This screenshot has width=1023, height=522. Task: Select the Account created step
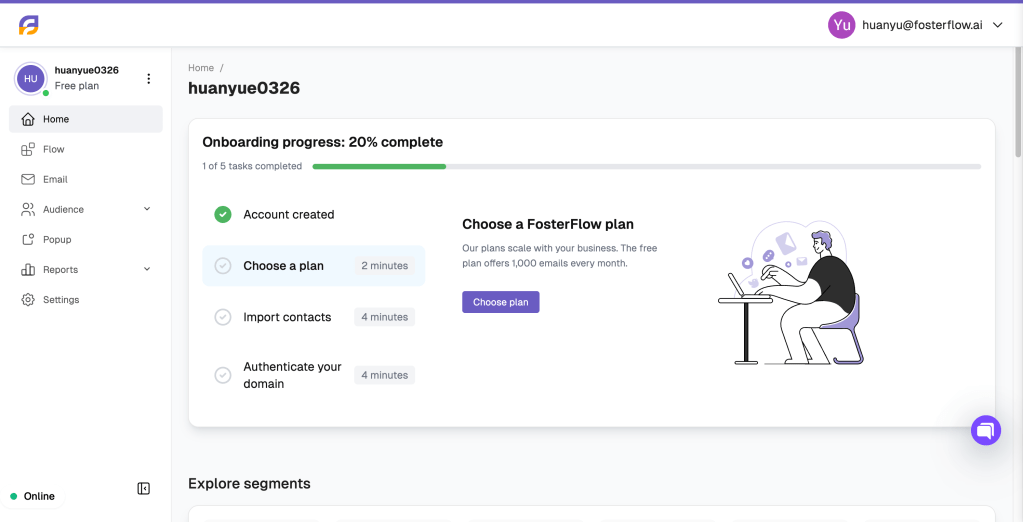(x=314, y=215)
